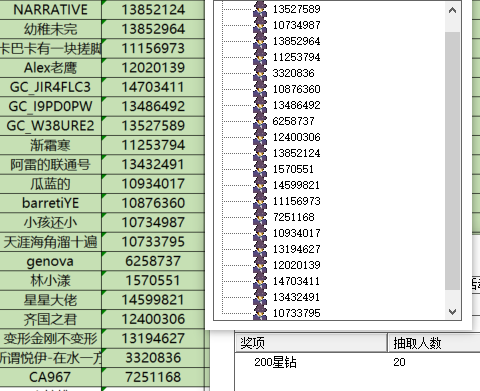Select spreadsheet cell 齐国之君
The height and width of the screenshot is (391, 480).
[51, 319]
